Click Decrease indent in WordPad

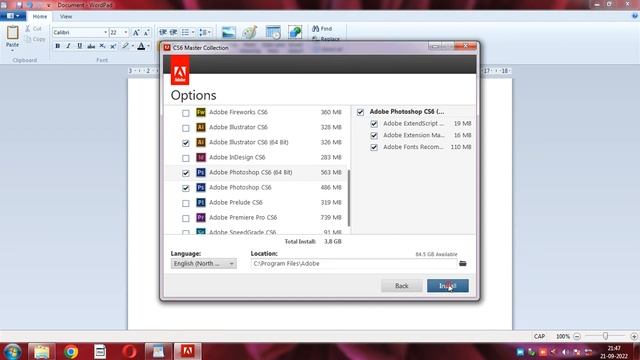(x=163, y=32)
